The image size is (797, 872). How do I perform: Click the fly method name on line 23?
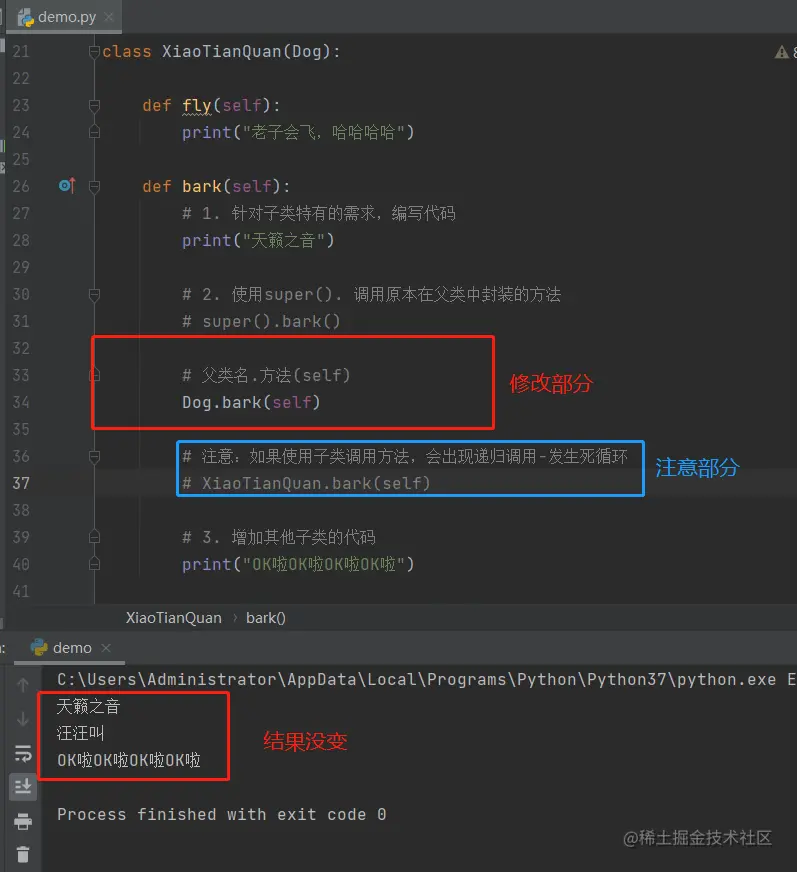point(197,106)
